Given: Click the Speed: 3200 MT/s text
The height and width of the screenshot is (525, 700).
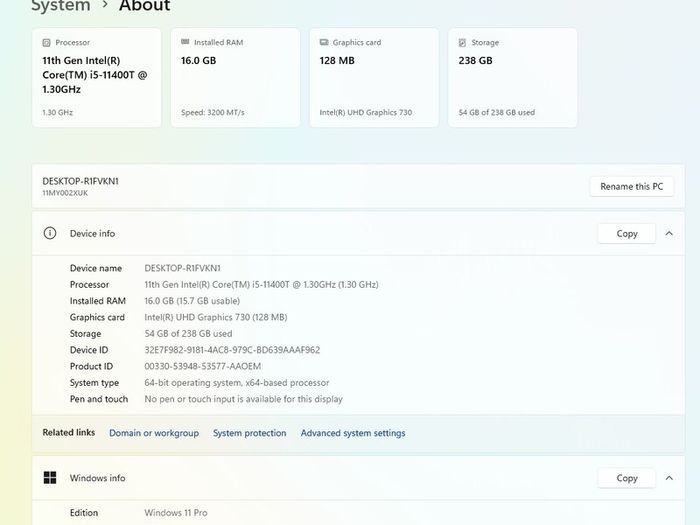Looking at the screenshot, I should click(212, 112).
